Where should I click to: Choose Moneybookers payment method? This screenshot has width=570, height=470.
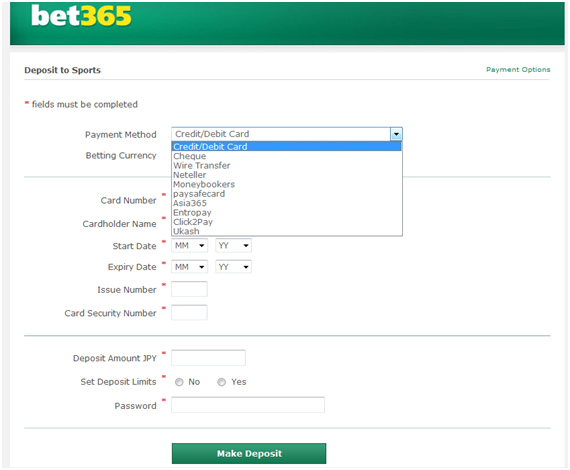286,184
